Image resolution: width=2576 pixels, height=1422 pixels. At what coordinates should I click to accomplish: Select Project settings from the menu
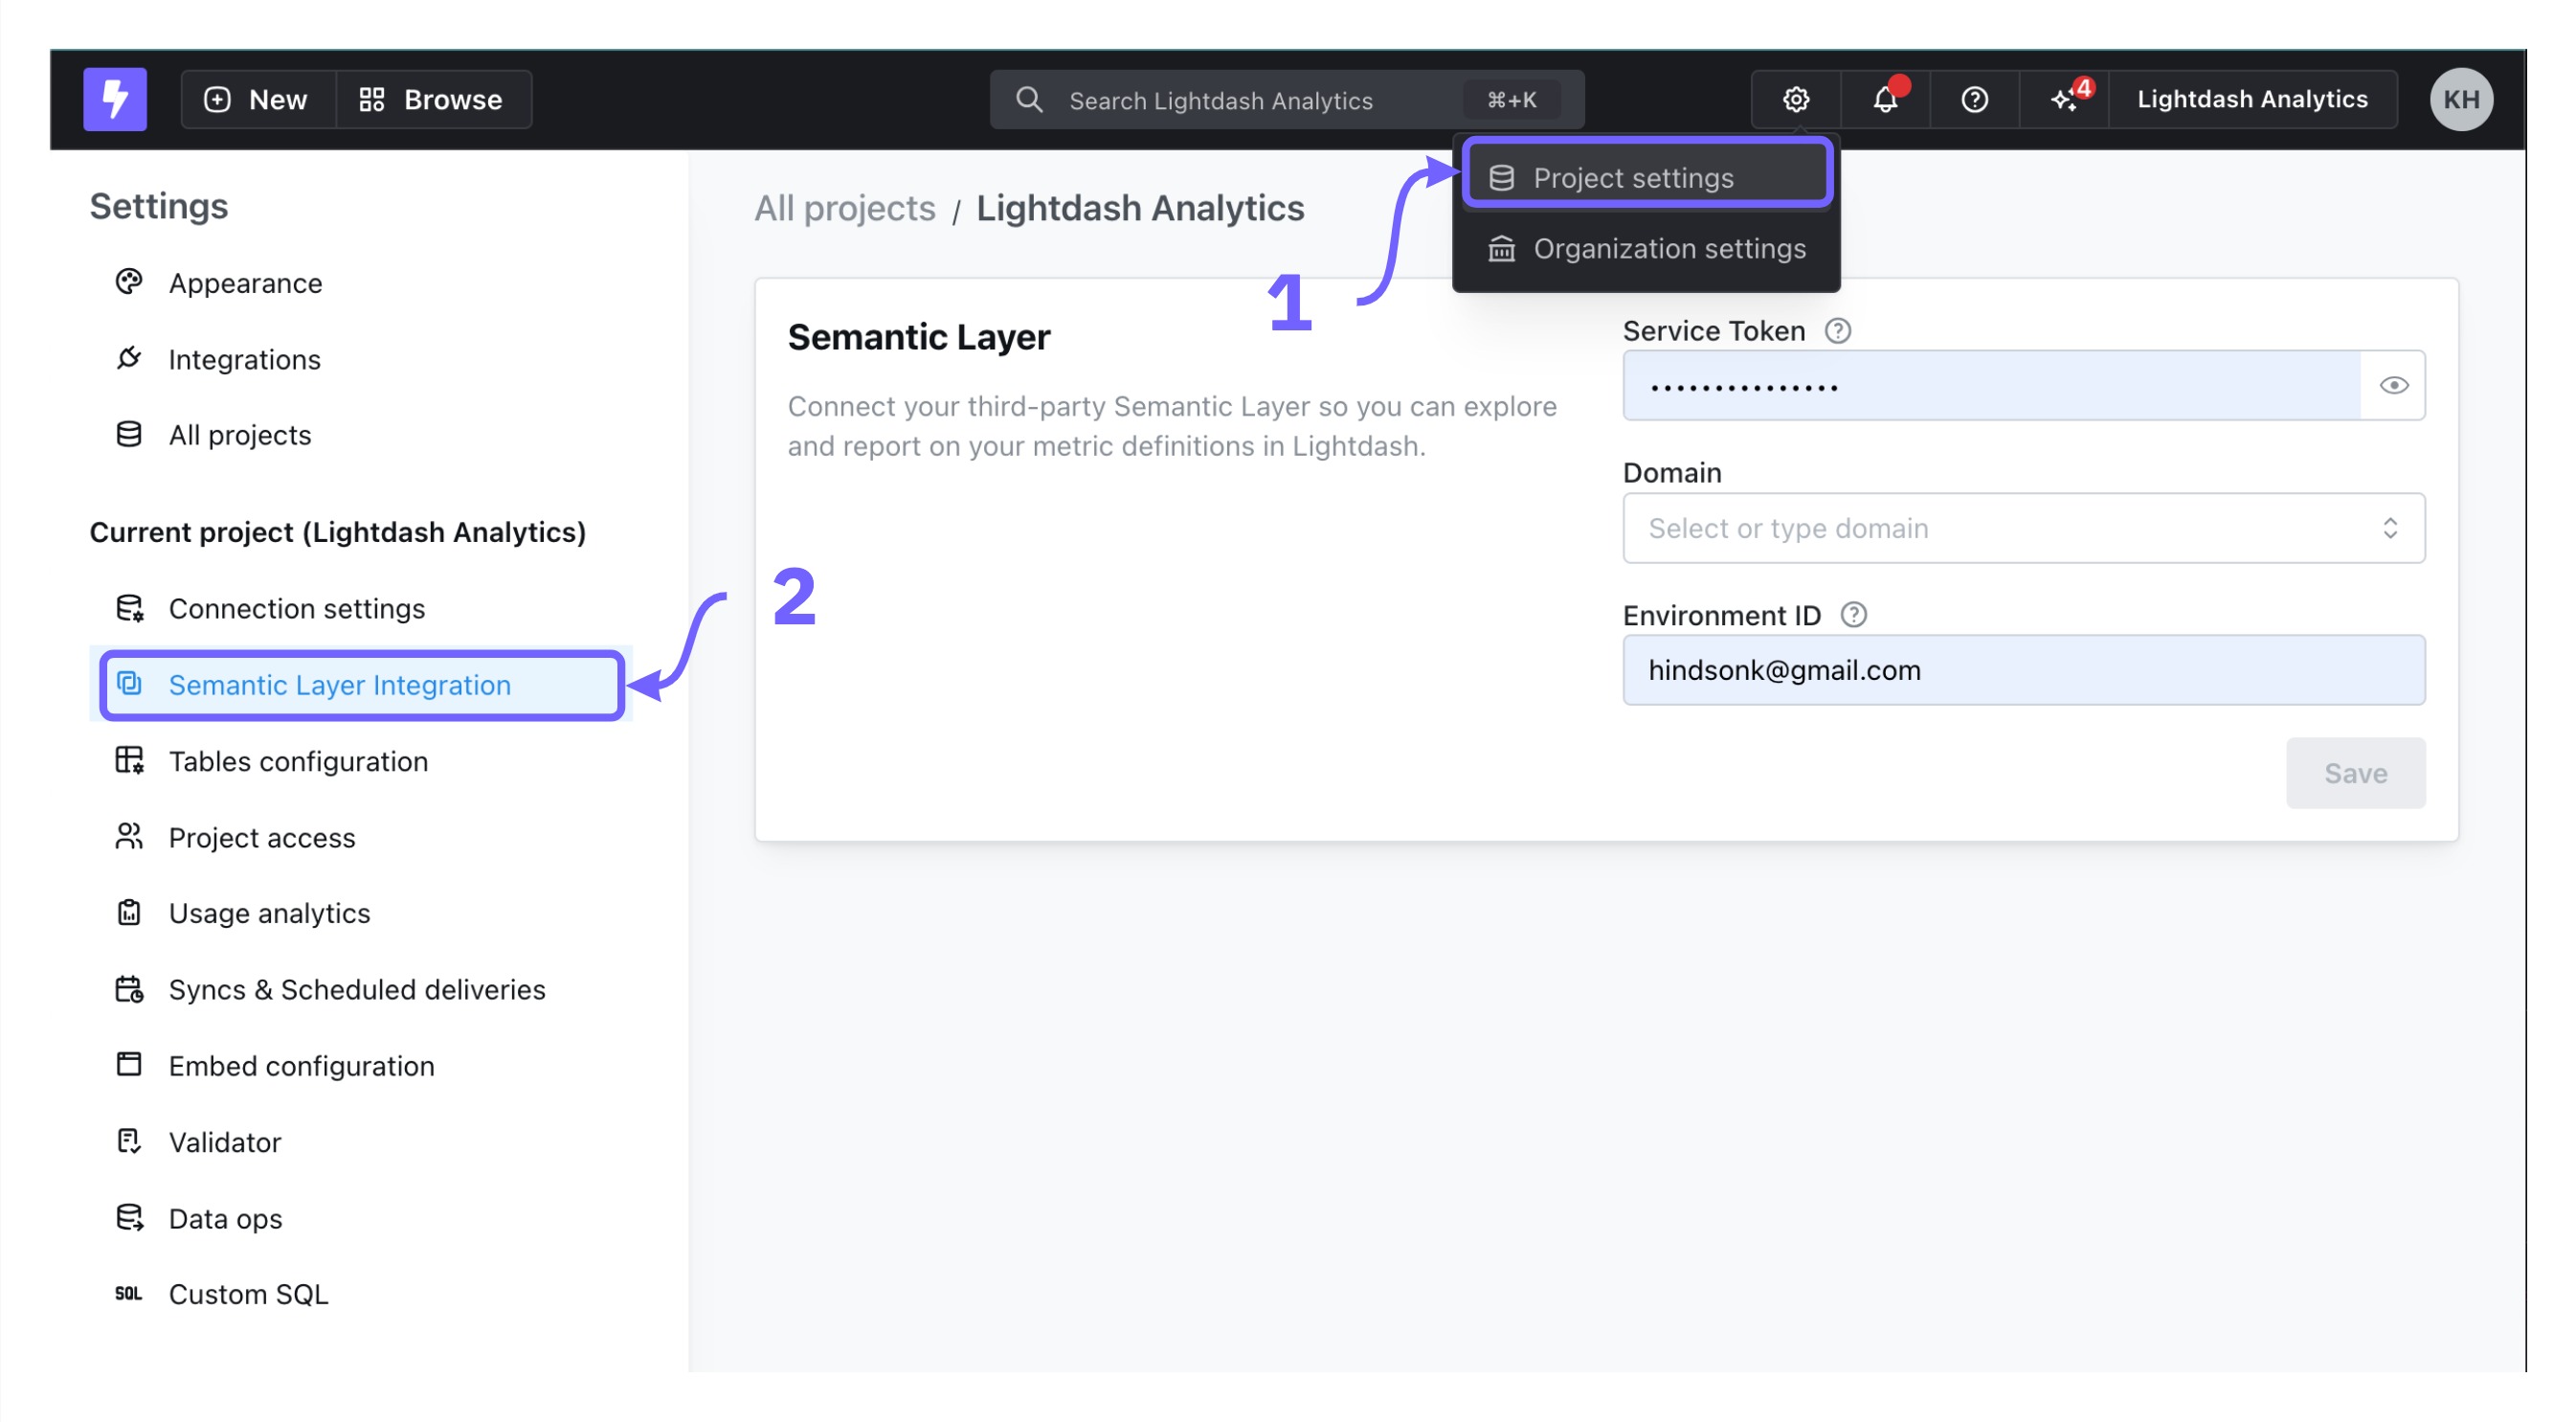[x=1646, y=177]
